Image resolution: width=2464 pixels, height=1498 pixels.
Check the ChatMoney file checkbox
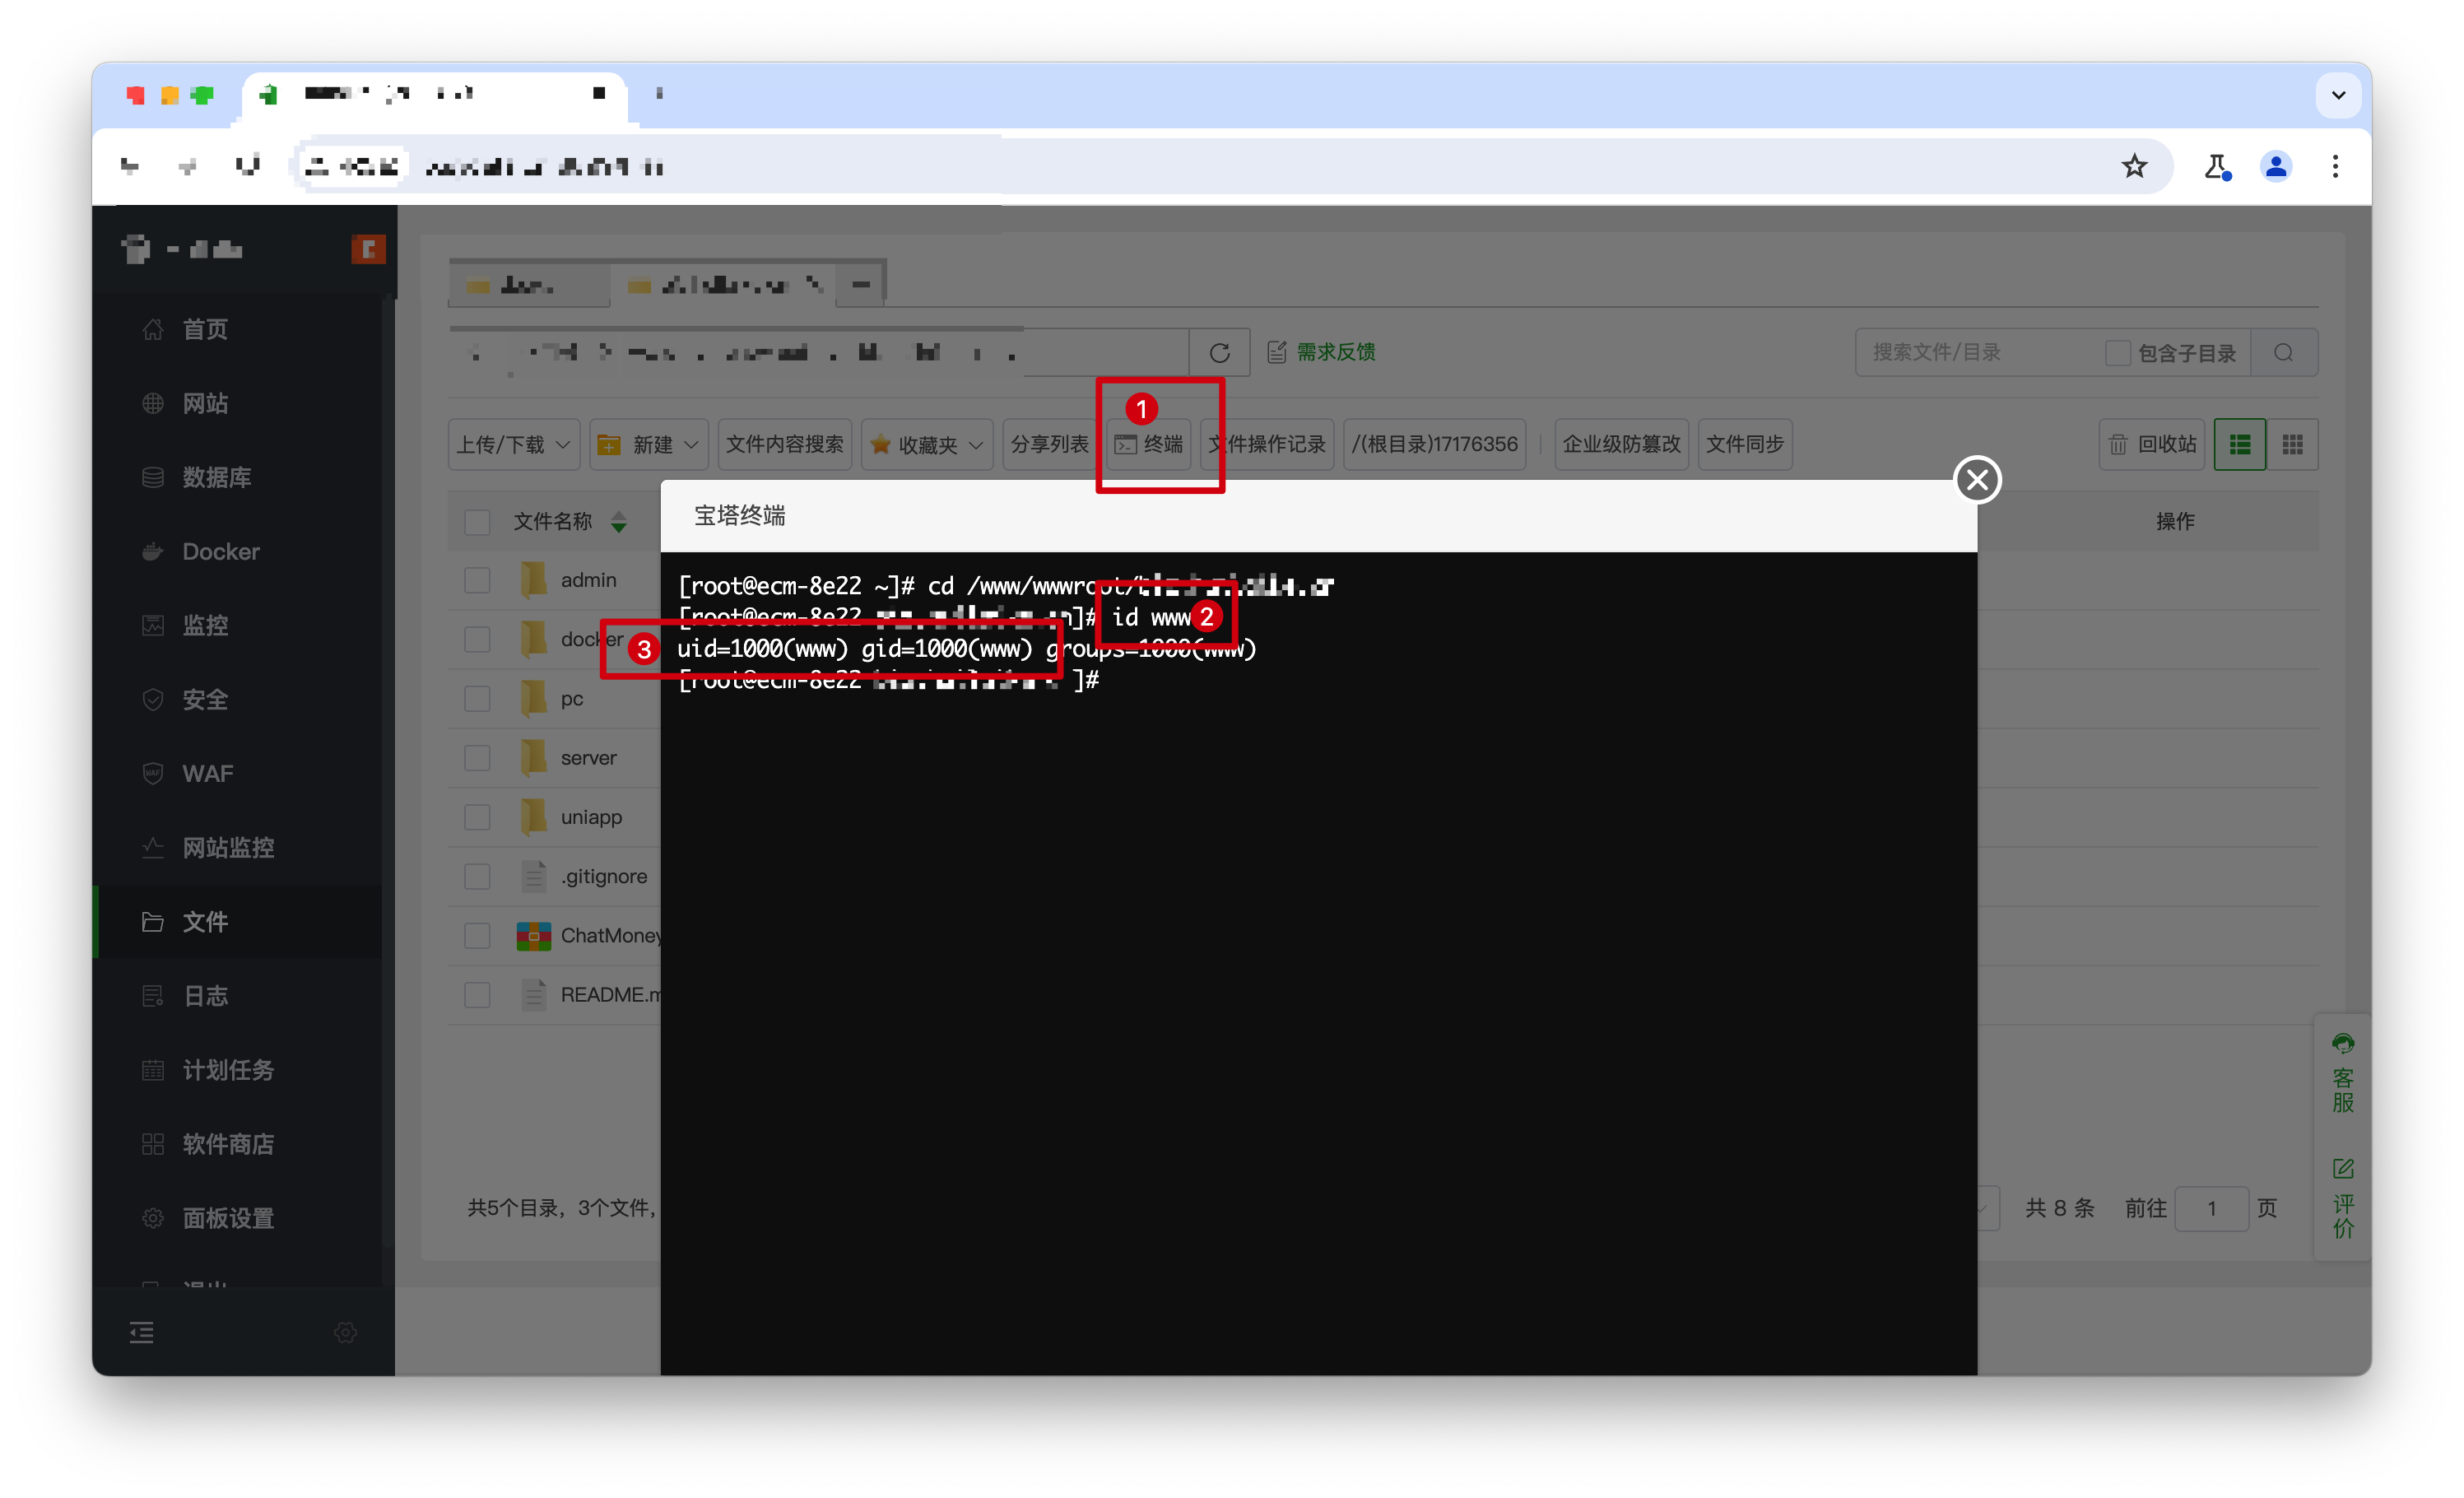[477, 935]
